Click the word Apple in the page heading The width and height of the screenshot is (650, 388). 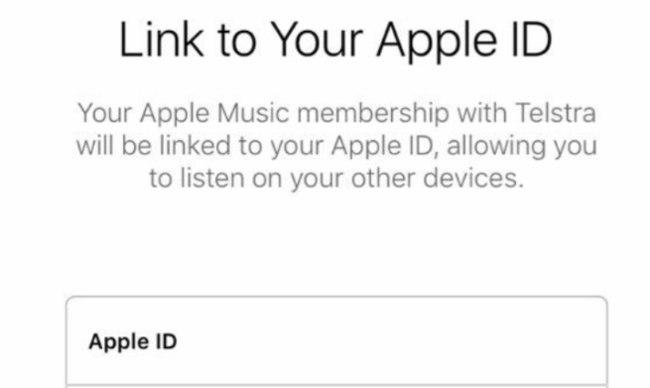point(437,42)
